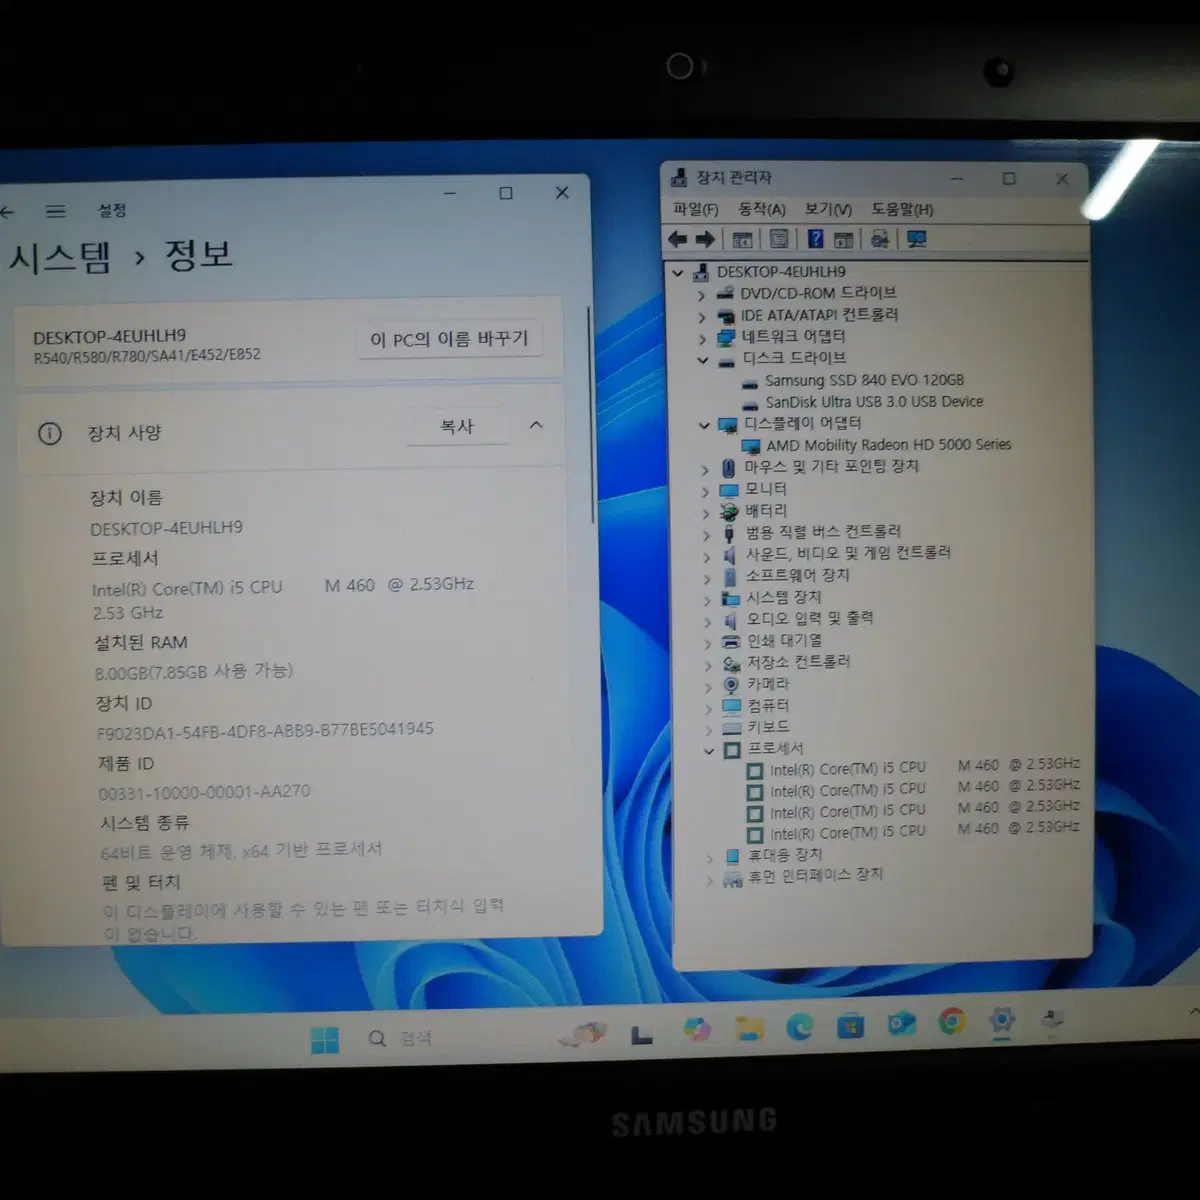Click the Device Manager icon on taskbar
1200x1200 pixels.
pyautogui.click(x=1050, y=1020)
